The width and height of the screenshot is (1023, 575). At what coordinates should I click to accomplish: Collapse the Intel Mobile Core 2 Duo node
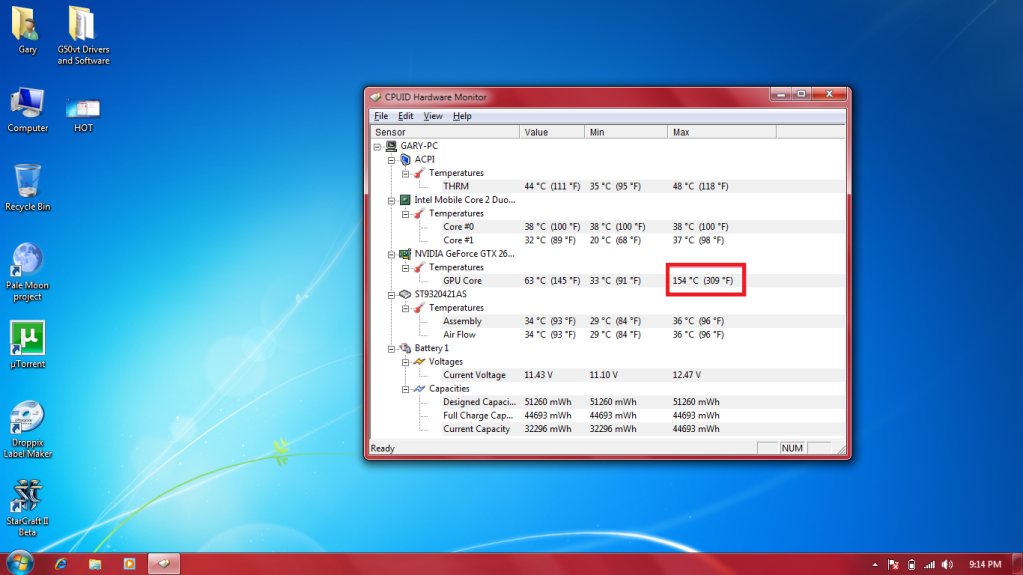coord(391,200)
